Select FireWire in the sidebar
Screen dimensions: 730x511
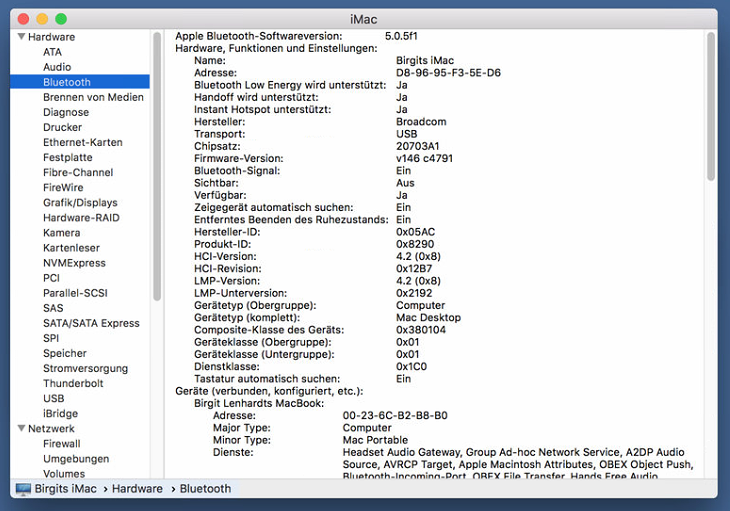(63, 188)
